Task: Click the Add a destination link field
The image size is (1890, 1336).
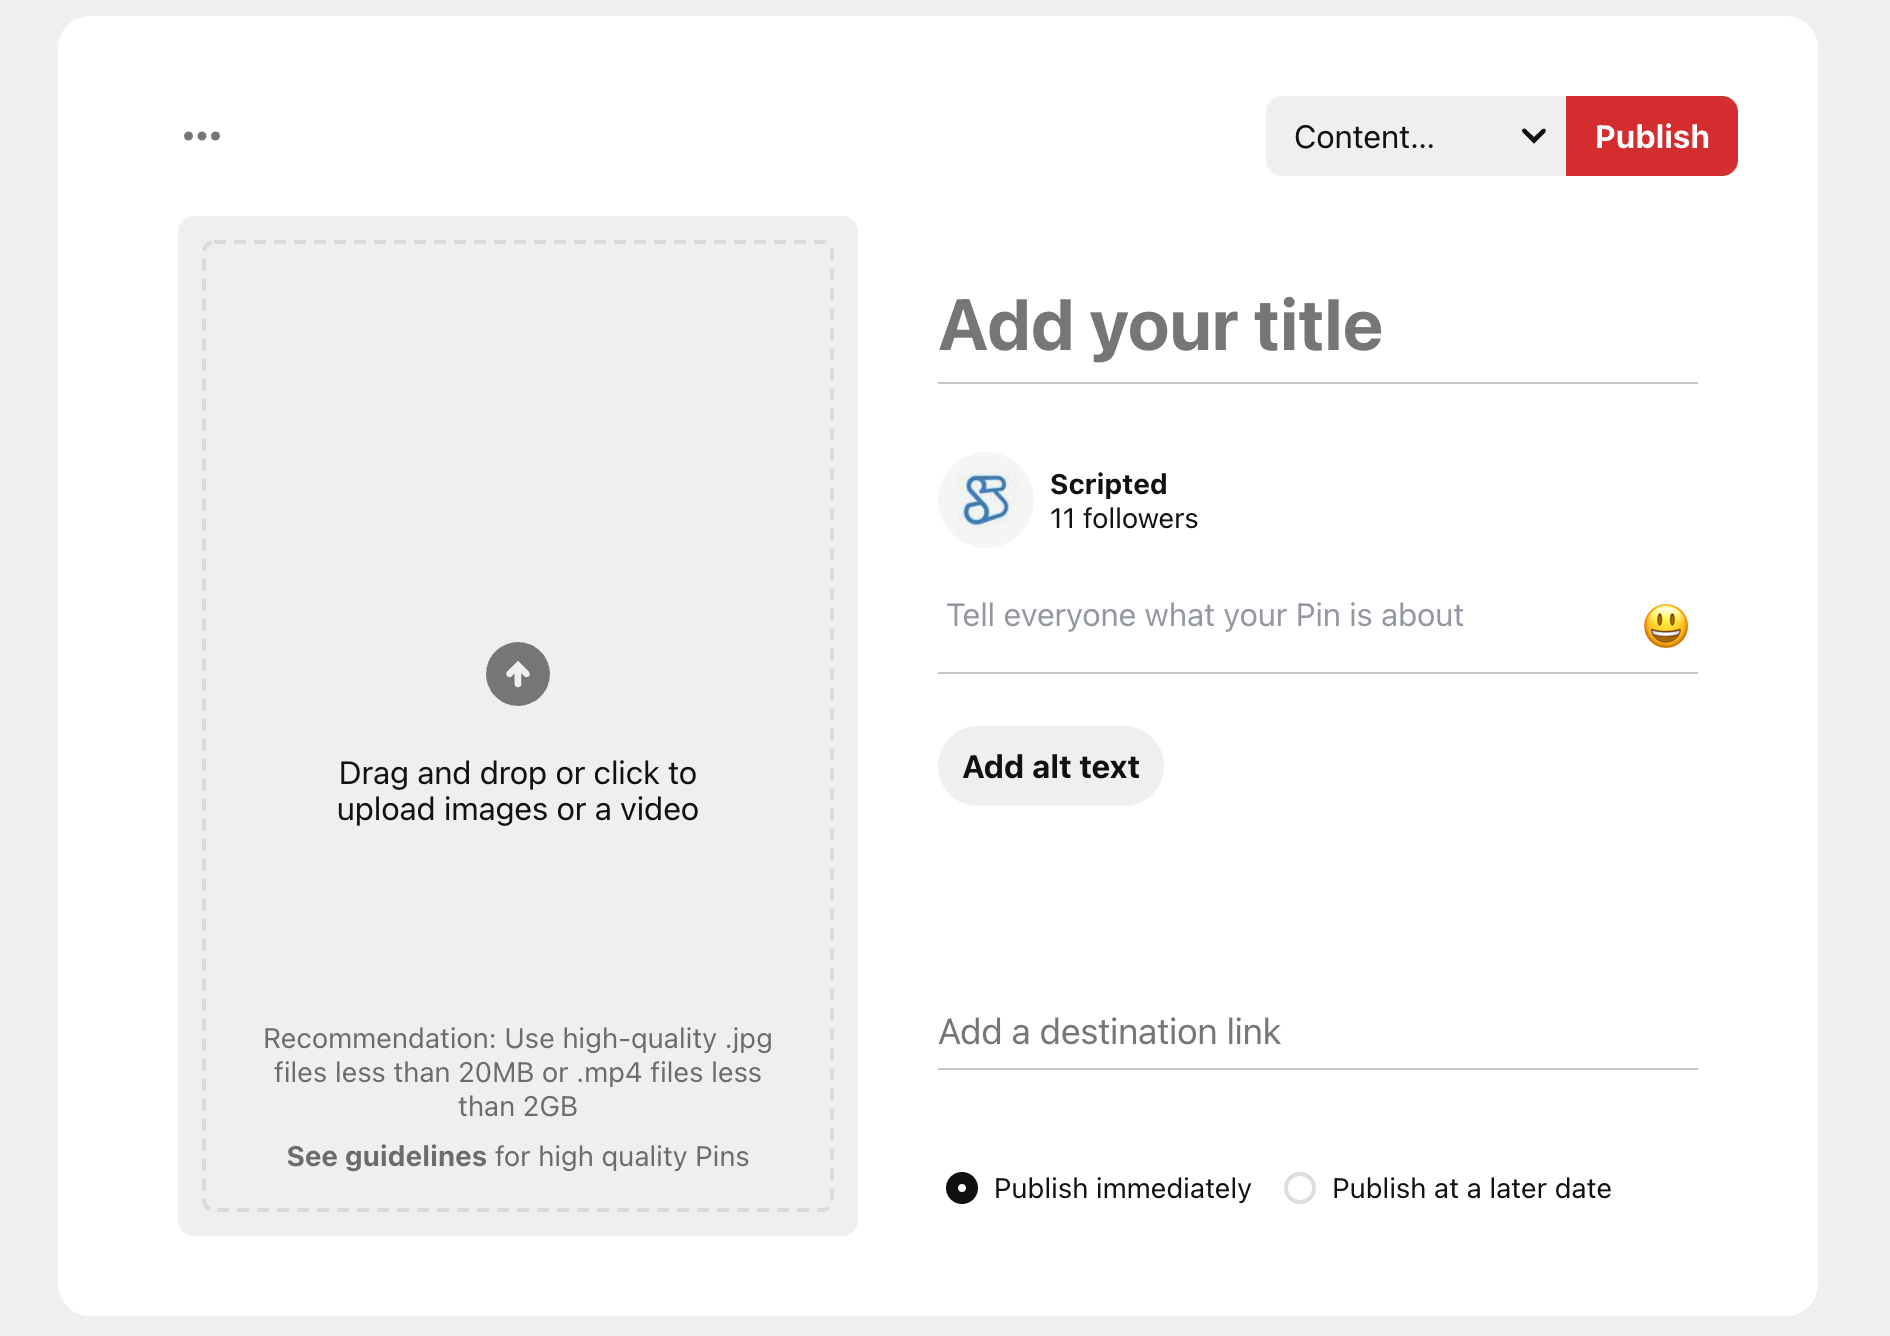Action: point(1318,1032)
